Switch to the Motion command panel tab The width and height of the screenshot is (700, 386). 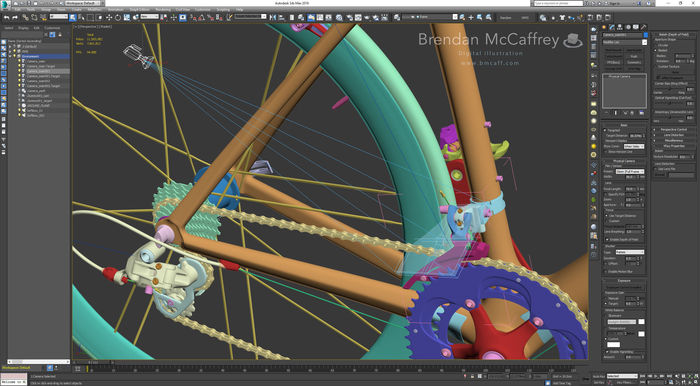[628, 27]
